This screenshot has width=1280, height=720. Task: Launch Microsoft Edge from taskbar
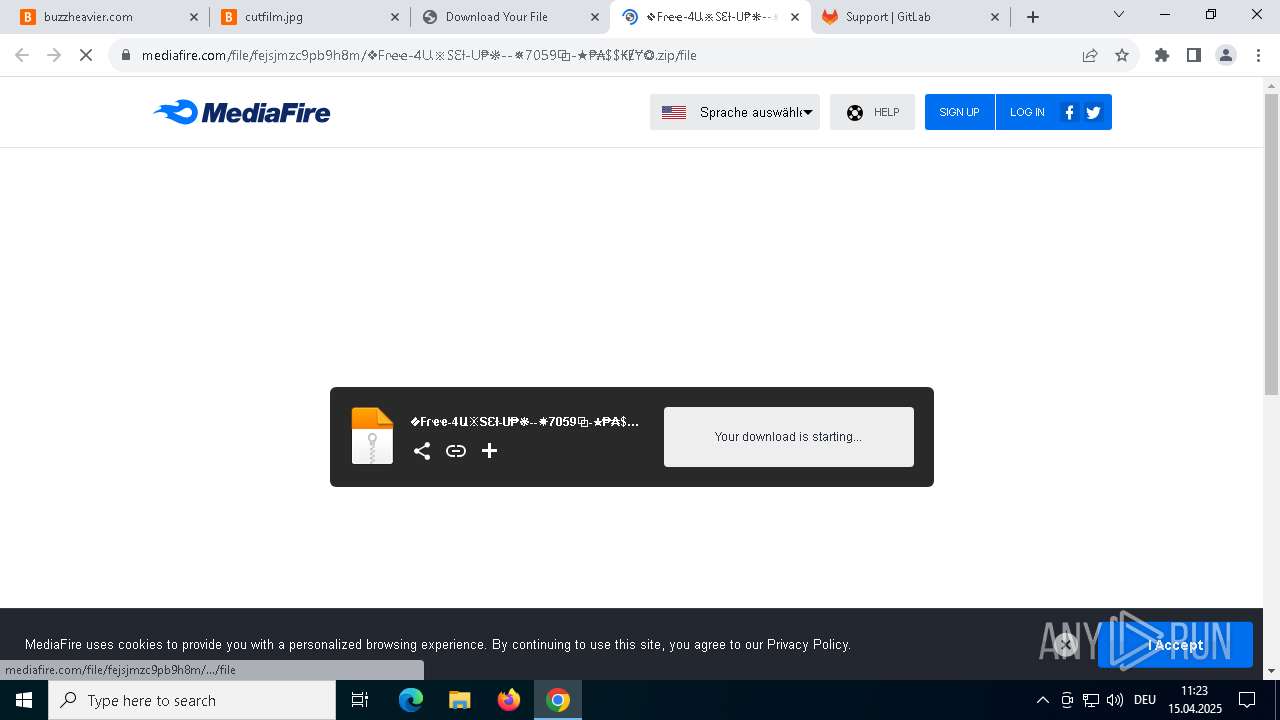click(411, 700)
